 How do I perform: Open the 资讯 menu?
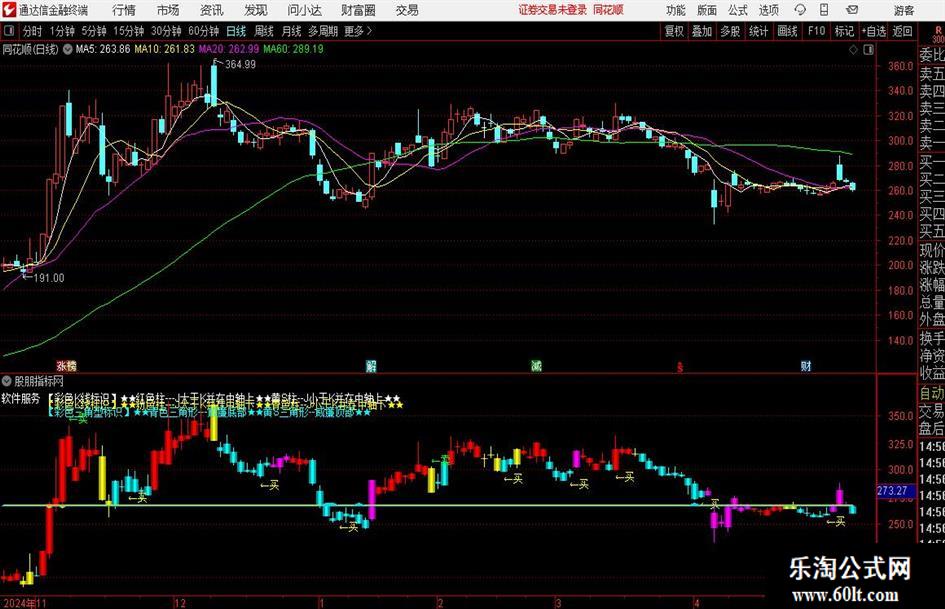tap(212, 10)
